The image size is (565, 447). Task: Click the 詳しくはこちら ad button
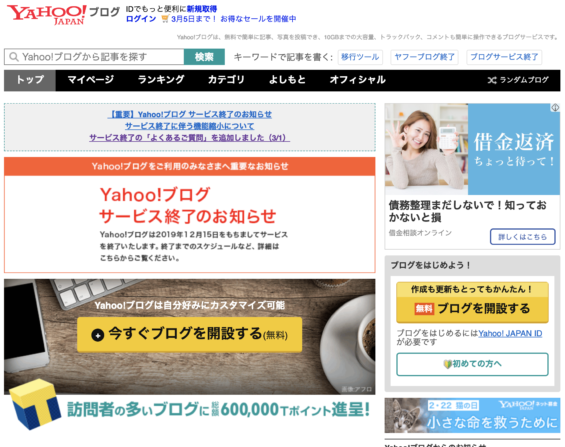pos(522,237)
